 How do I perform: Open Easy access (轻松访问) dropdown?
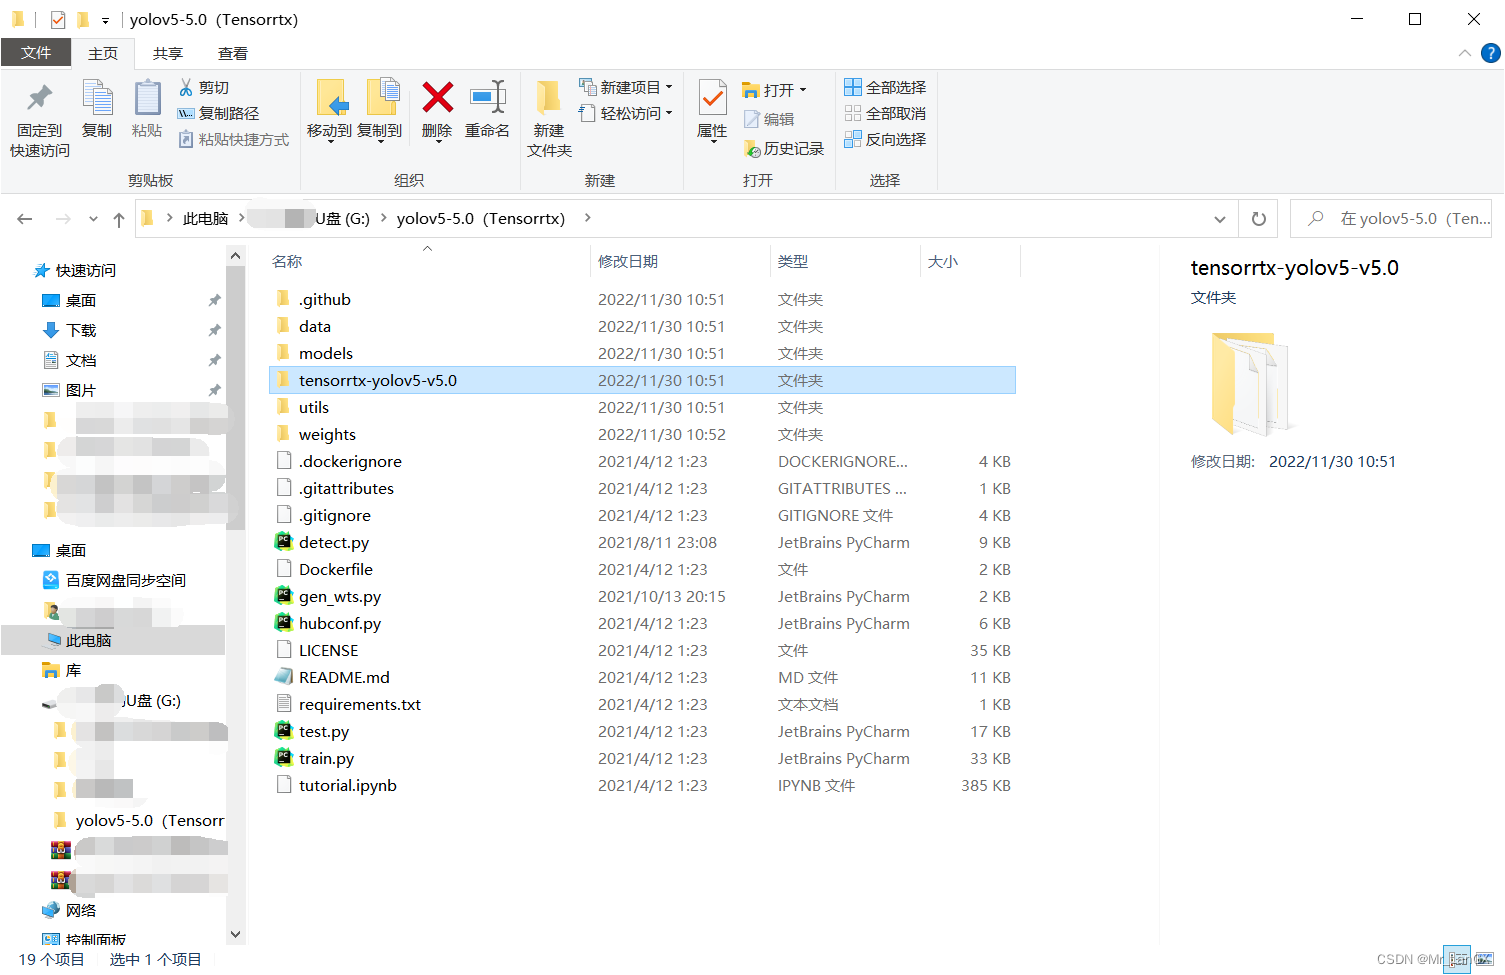pos(626,114)
